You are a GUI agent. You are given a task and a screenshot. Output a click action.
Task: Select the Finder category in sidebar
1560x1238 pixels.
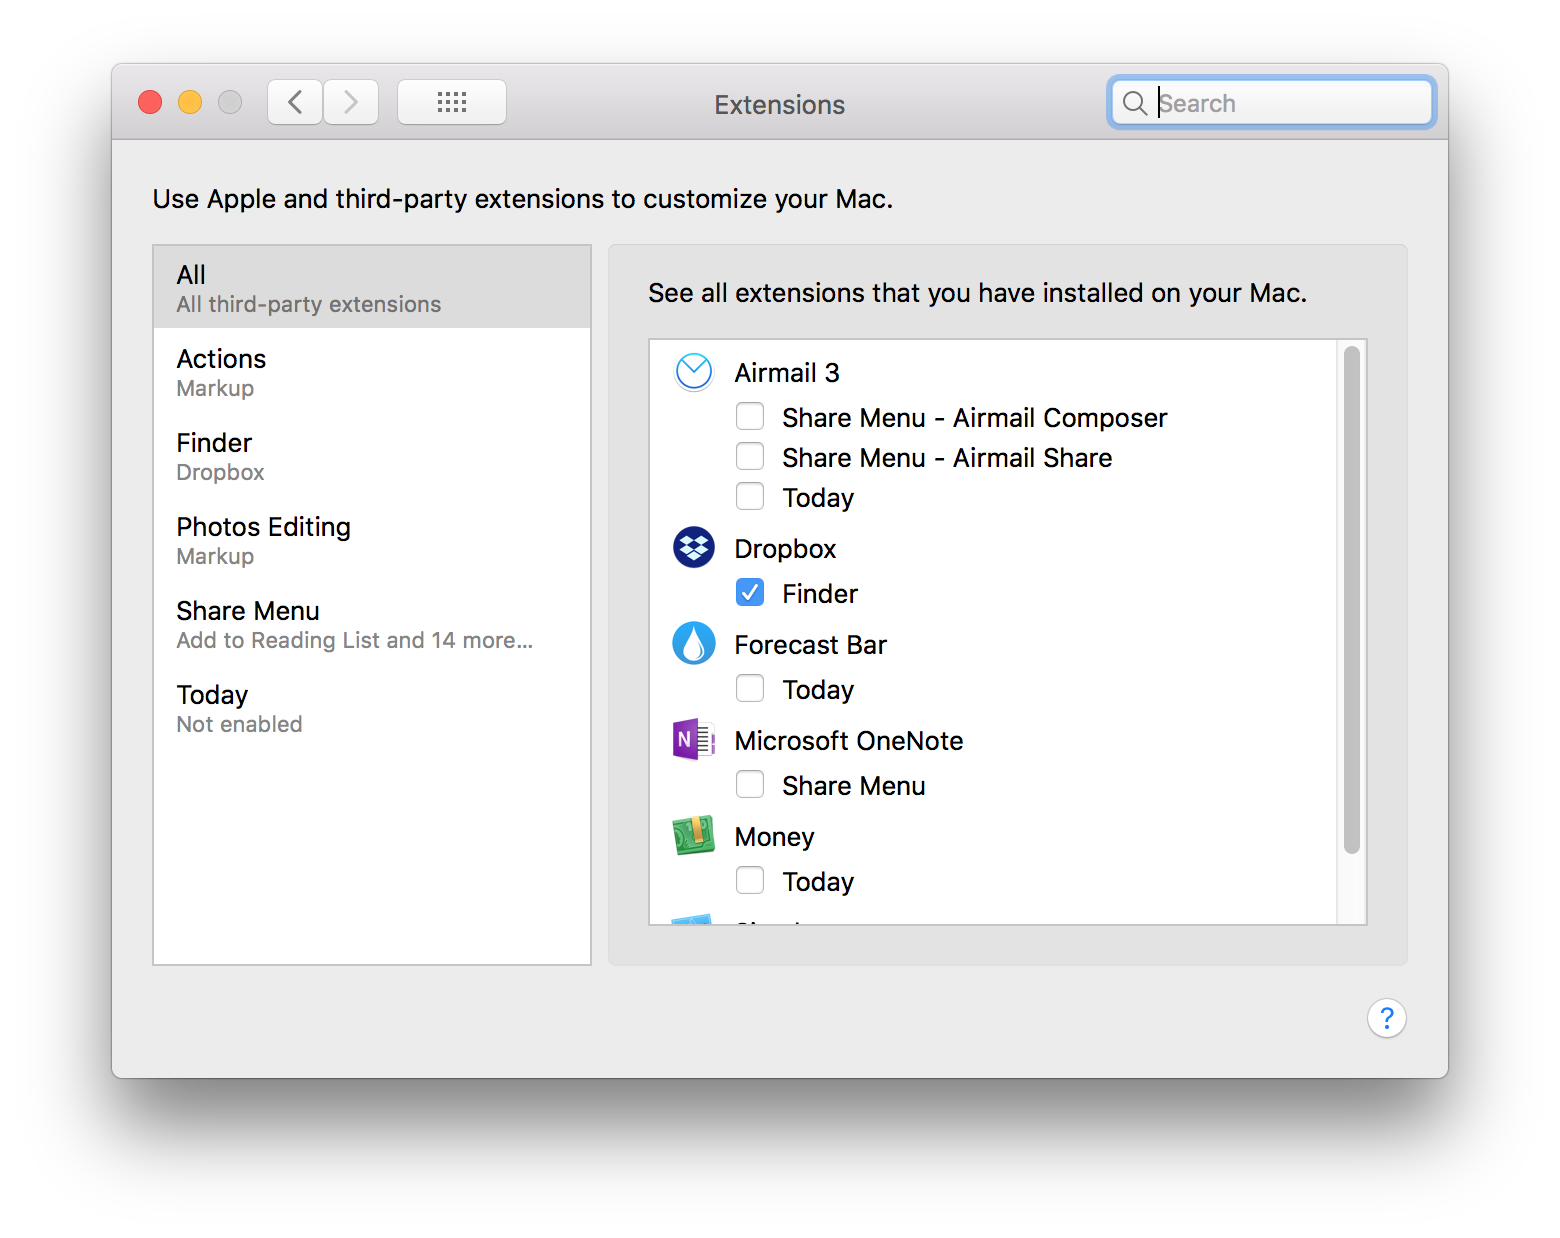pyautogui.click(x=372, y=456)
